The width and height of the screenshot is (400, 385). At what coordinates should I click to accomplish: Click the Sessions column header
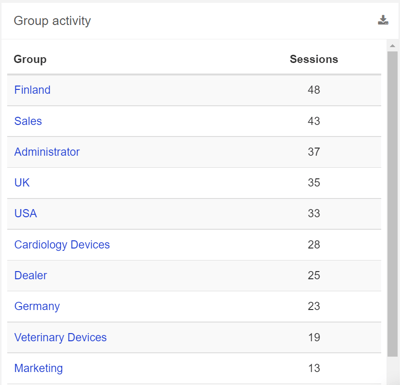(314, 59)
